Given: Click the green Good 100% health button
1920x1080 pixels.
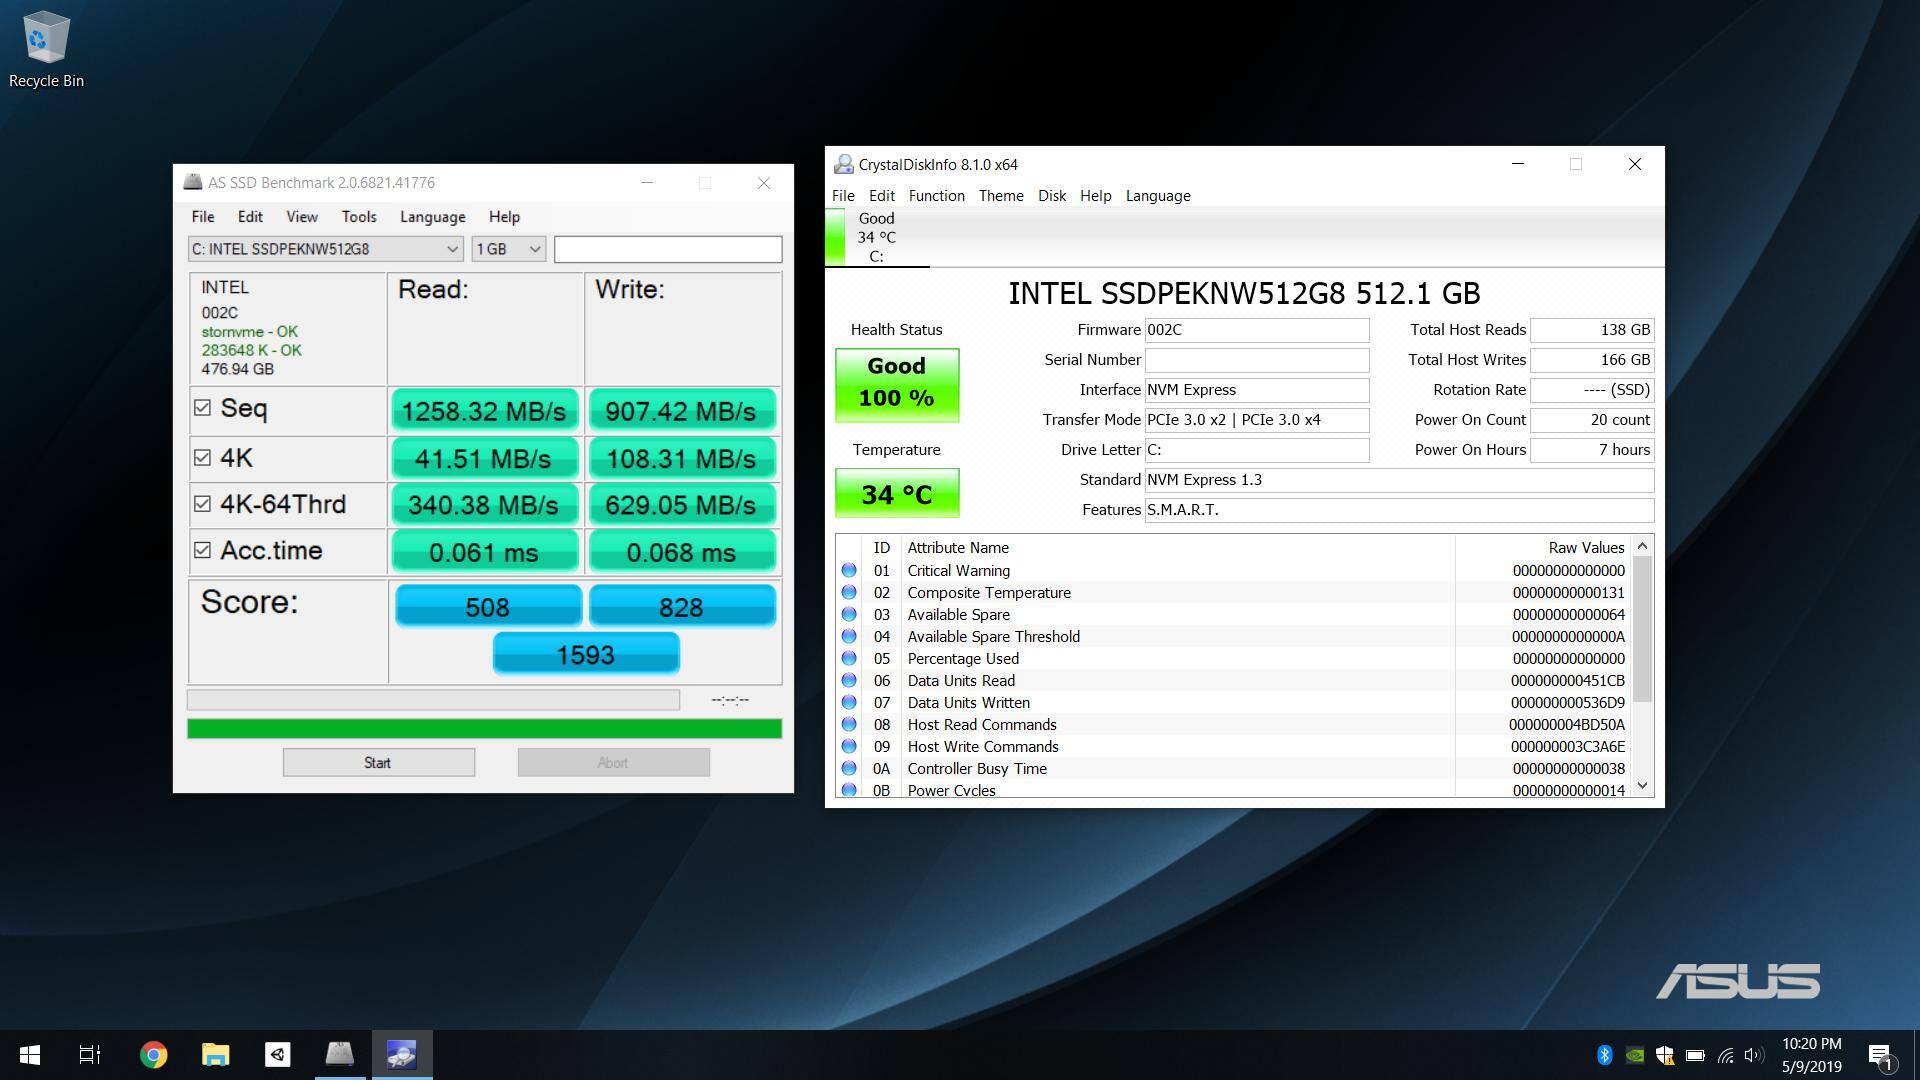Looking at the screenshot, I should click(x=897, y=384).
